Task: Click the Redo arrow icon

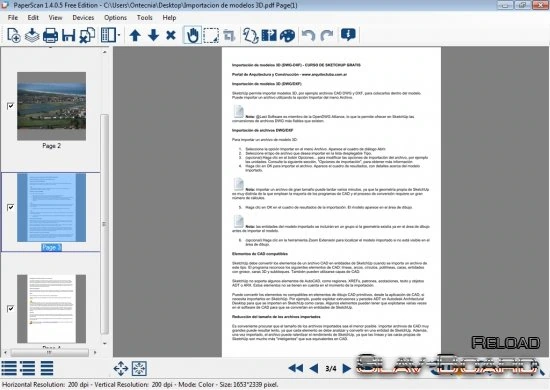Action: [327, 35]
